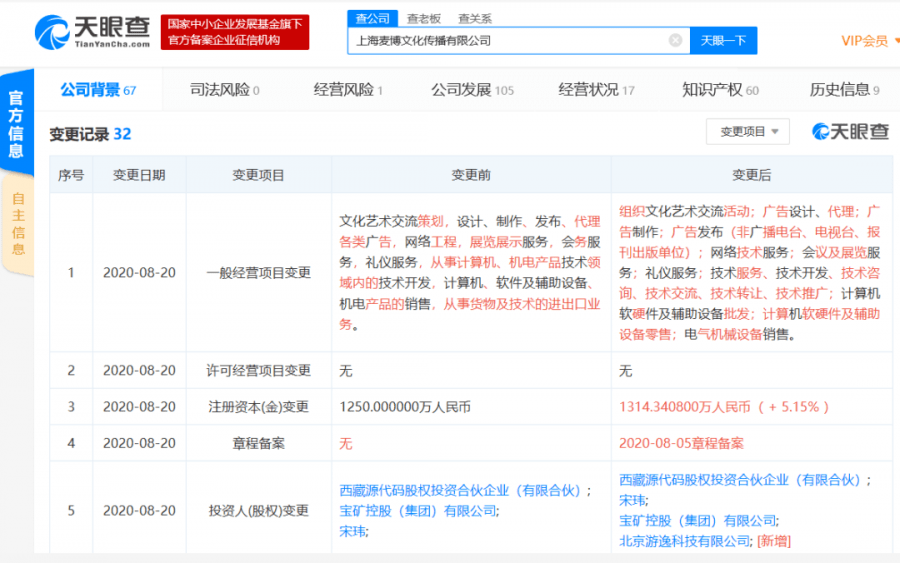Screen dimensions: 900x563
Task: Open the 宋玮 link in the 变更前 column
Action: 352,531
